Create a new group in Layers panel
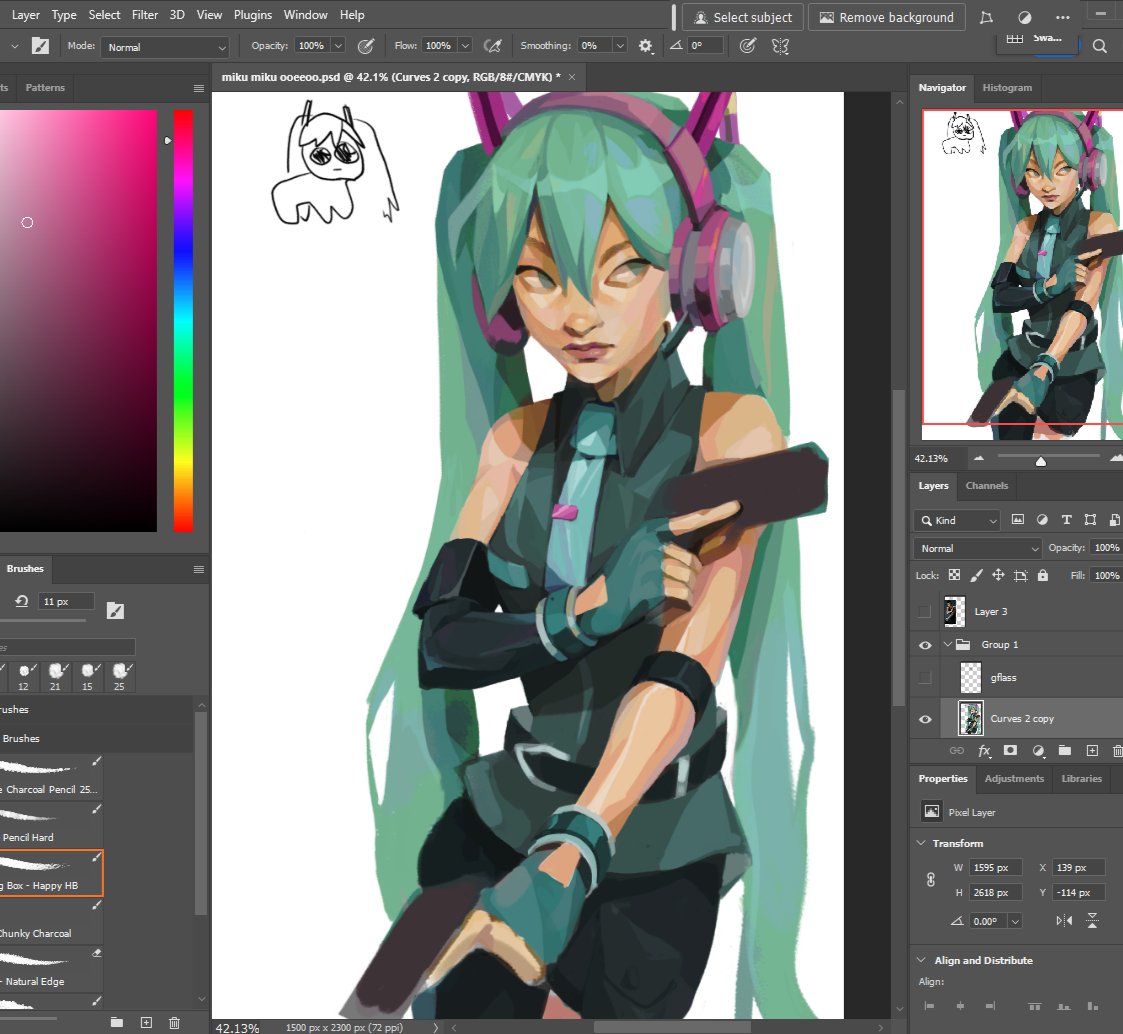 [x=1065, y=750]
